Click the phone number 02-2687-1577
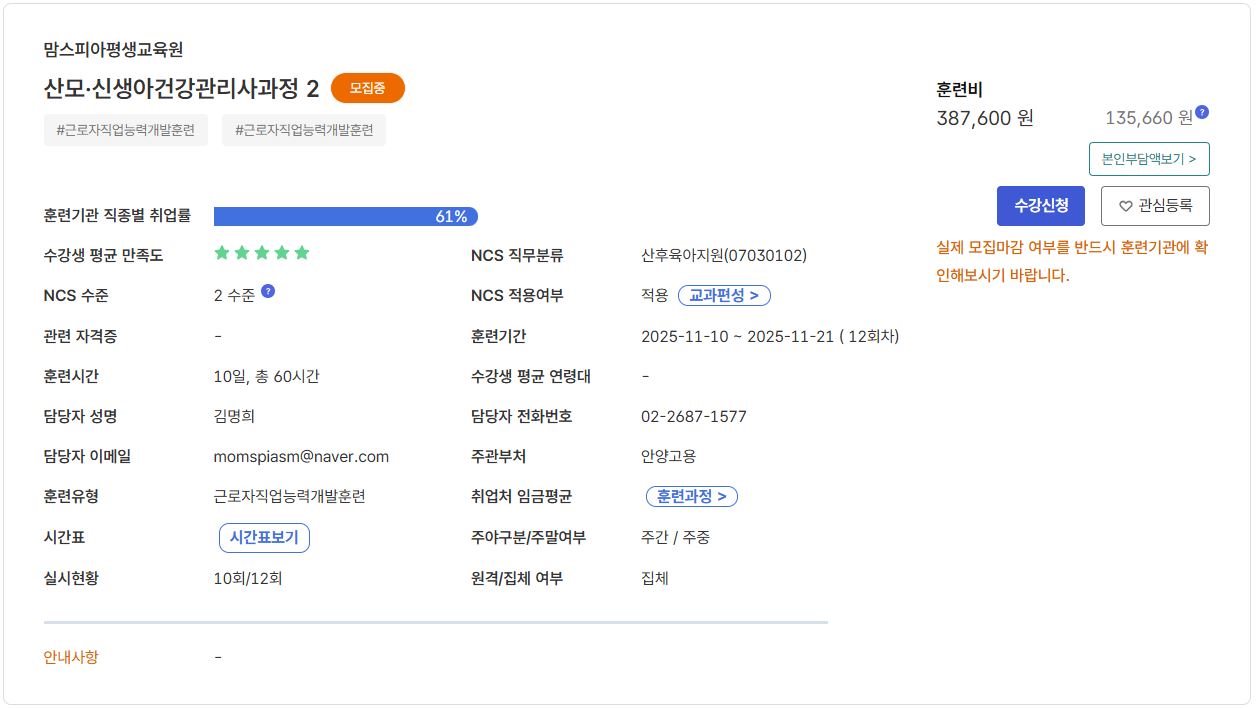 (693, 417)
